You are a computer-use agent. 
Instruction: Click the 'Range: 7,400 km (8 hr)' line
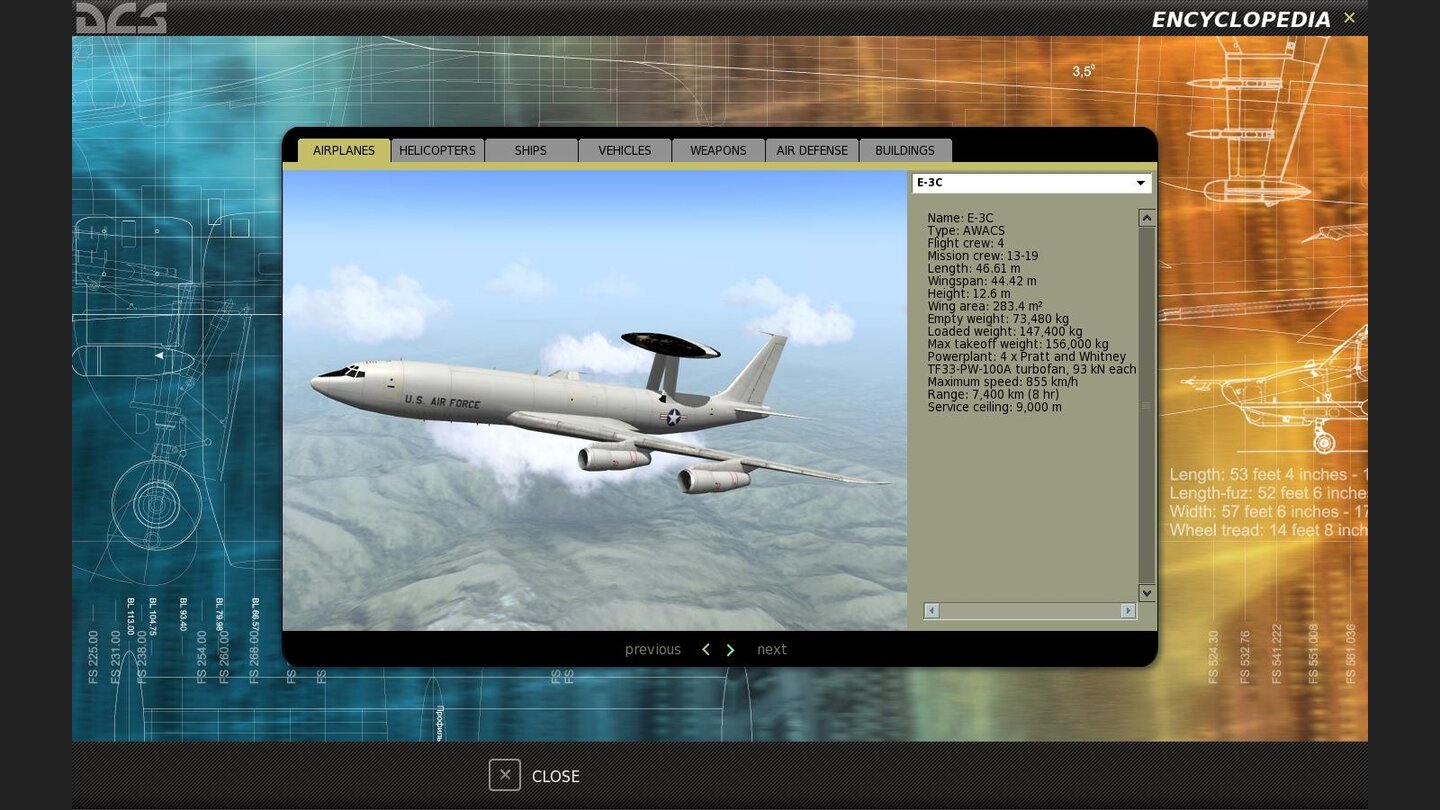point(993,395)
